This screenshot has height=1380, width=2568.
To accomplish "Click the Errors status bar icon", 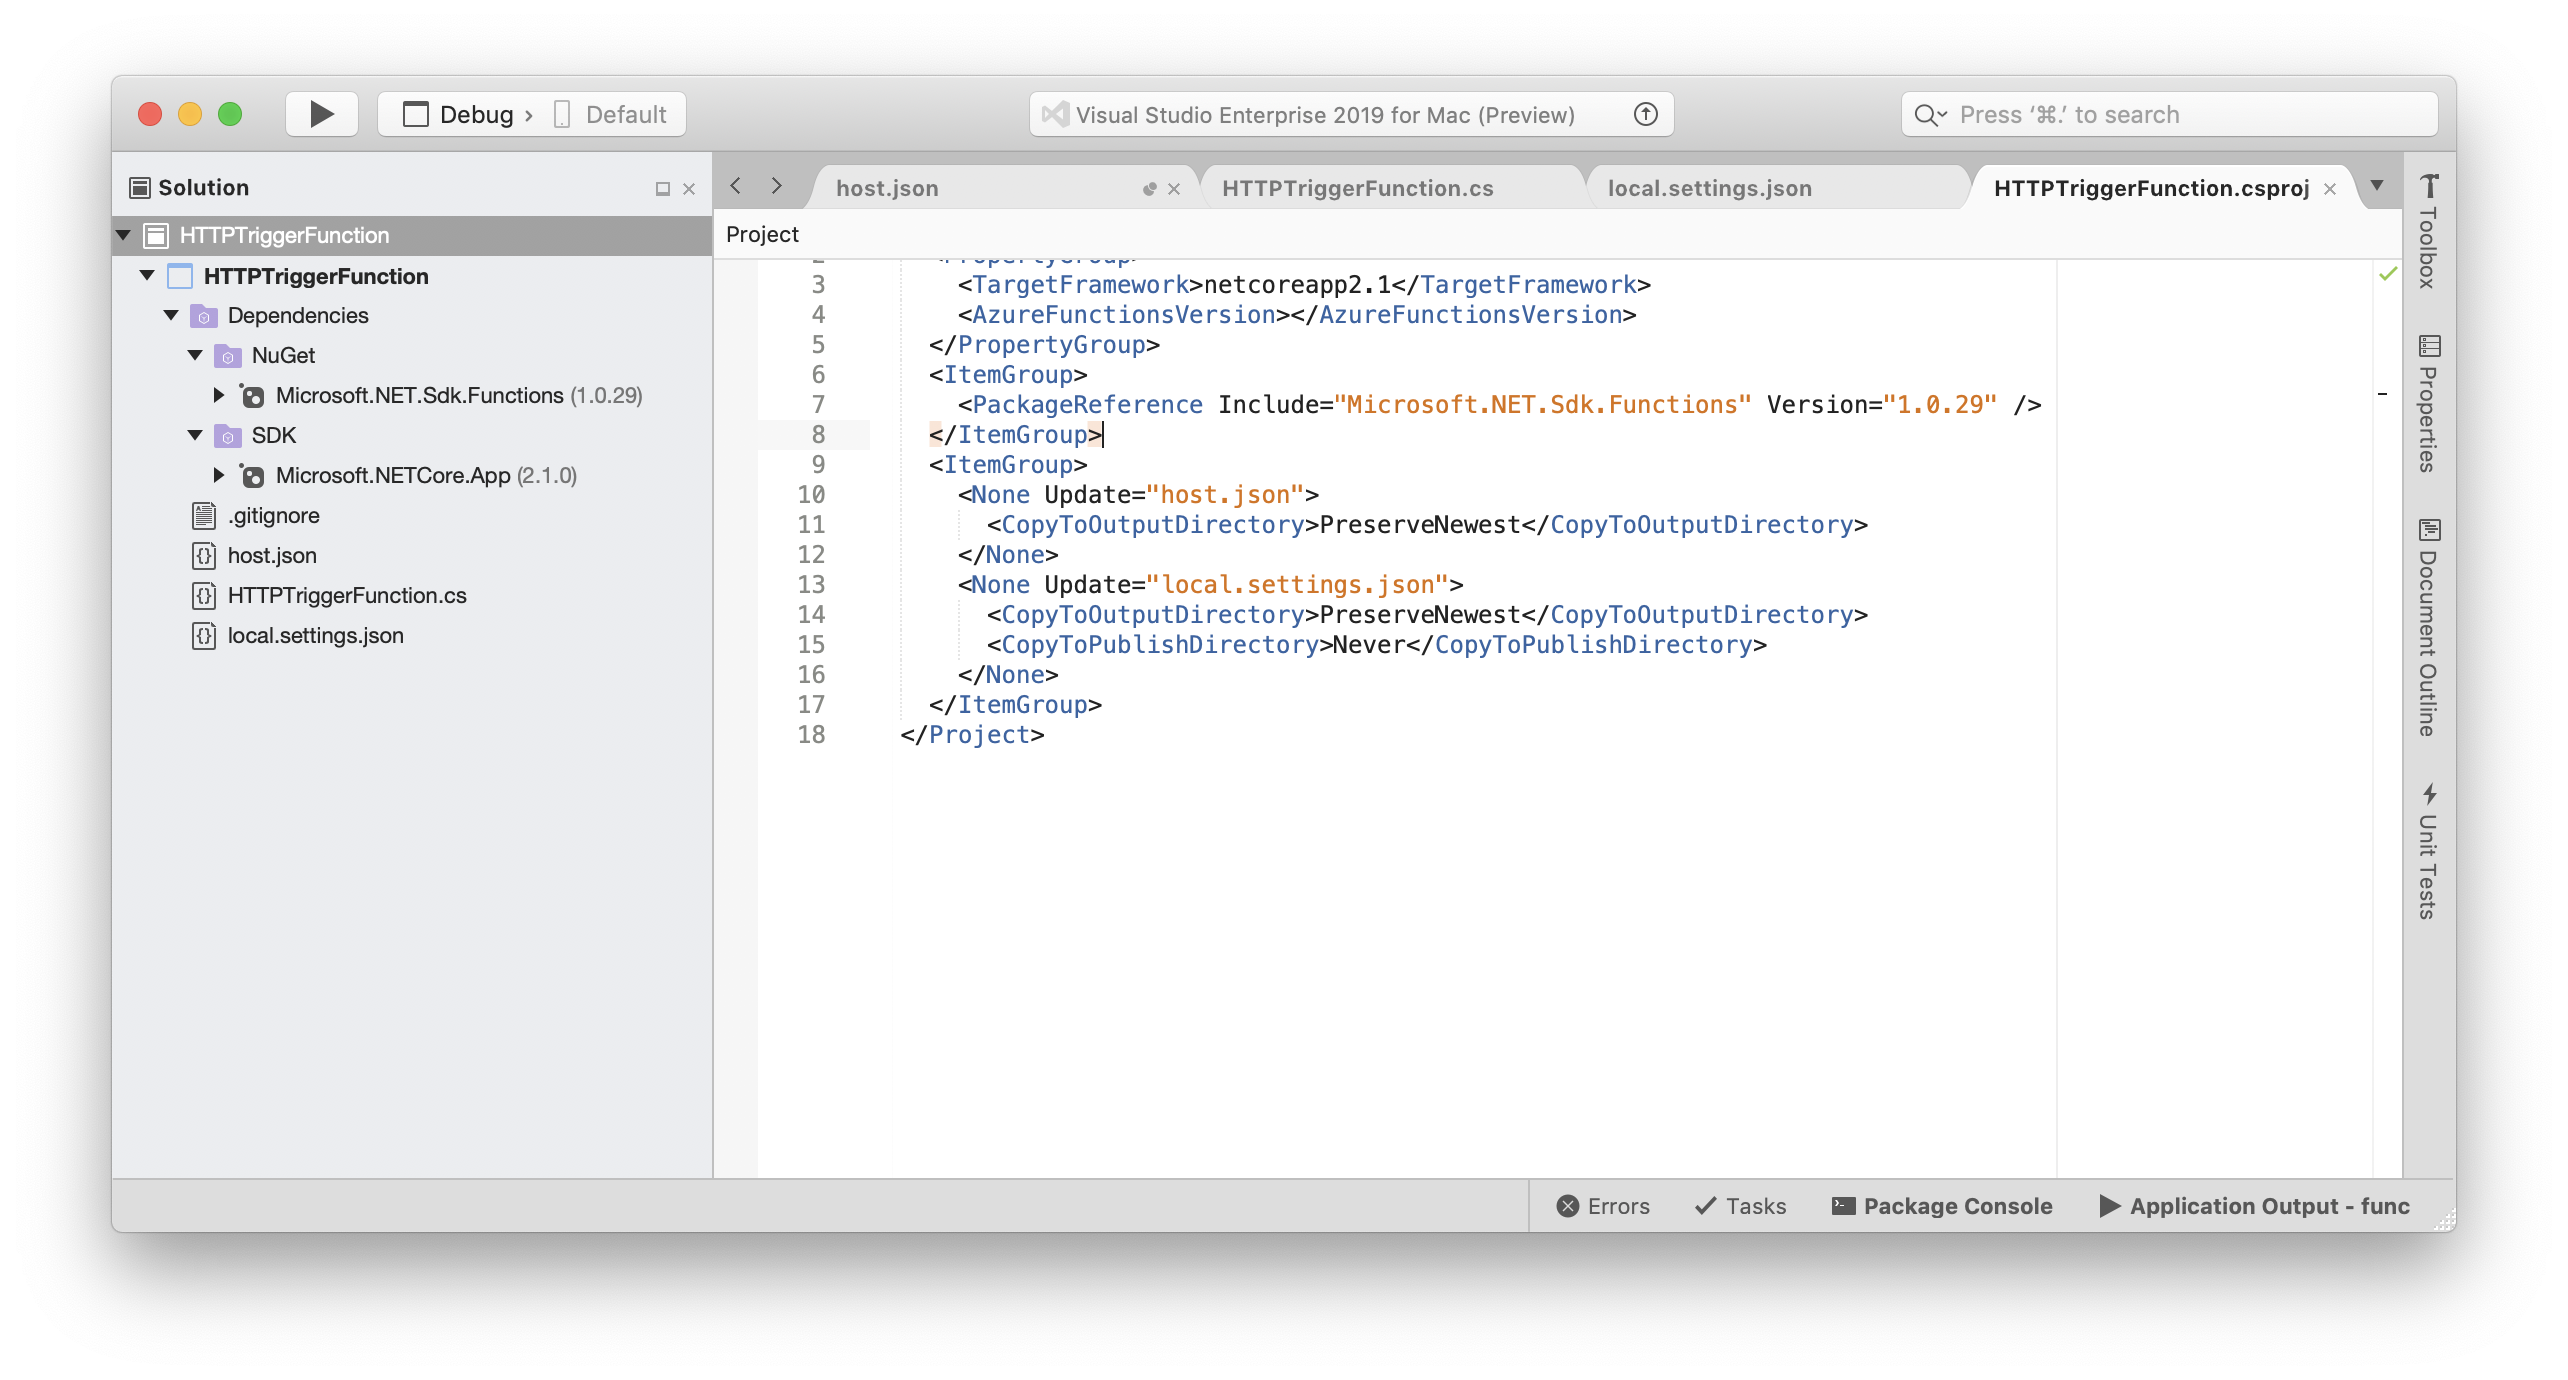I will coord(1601,1205).
